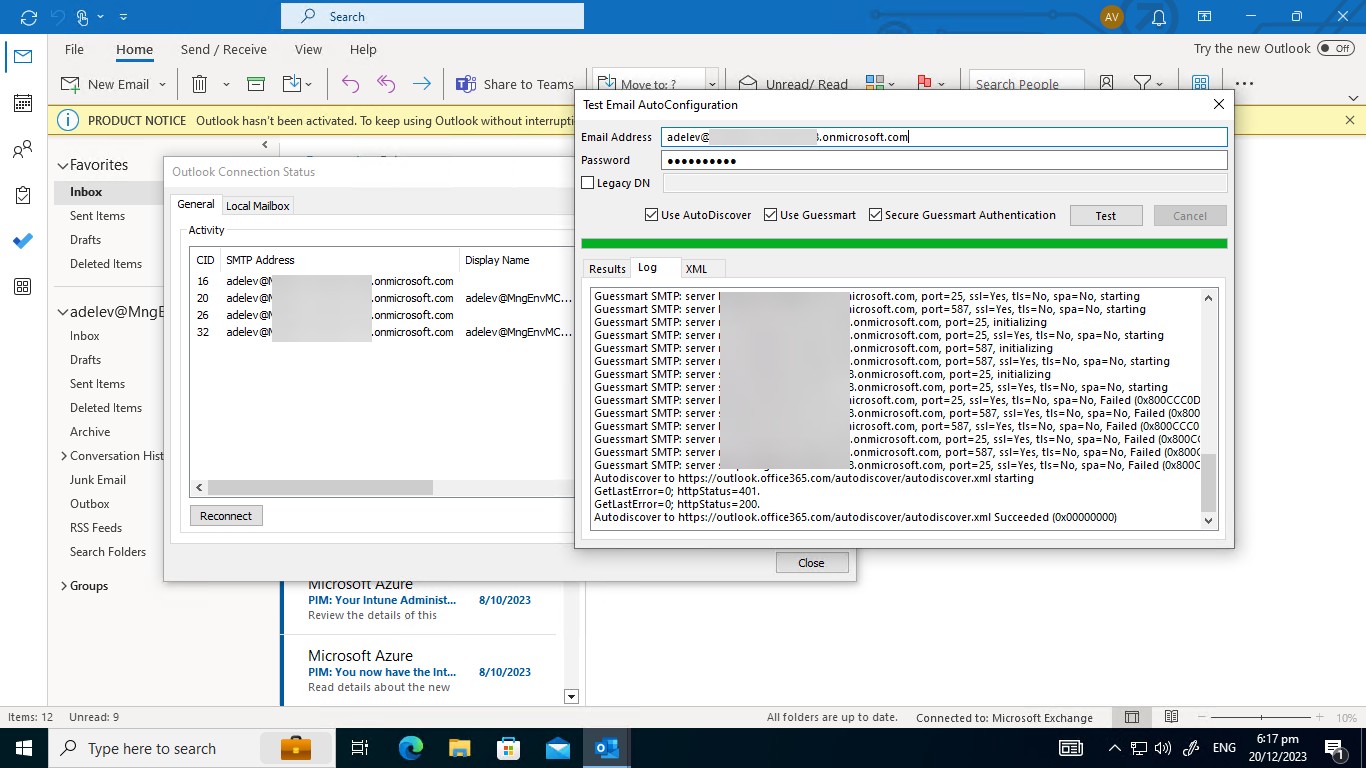Click the Search People box
Screen dimensions: 1366x768
click(x=1027, y=84)
